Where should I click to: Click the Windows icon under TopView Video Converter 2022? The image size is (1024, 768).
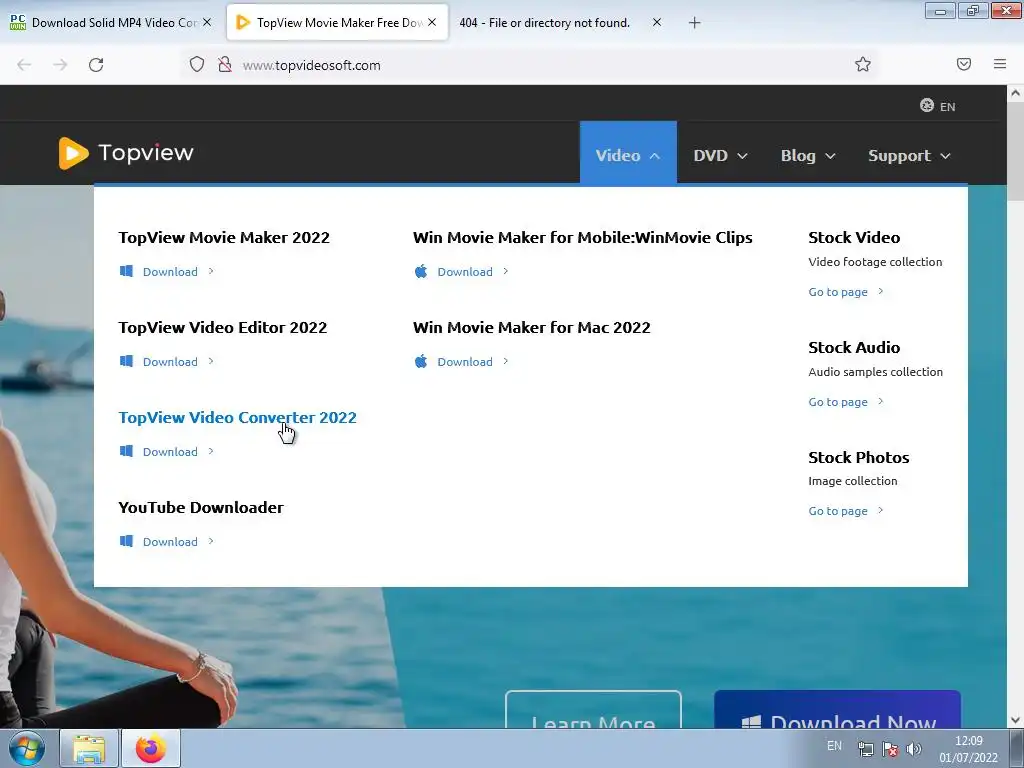pyautogui.click(x=127, y=451)
